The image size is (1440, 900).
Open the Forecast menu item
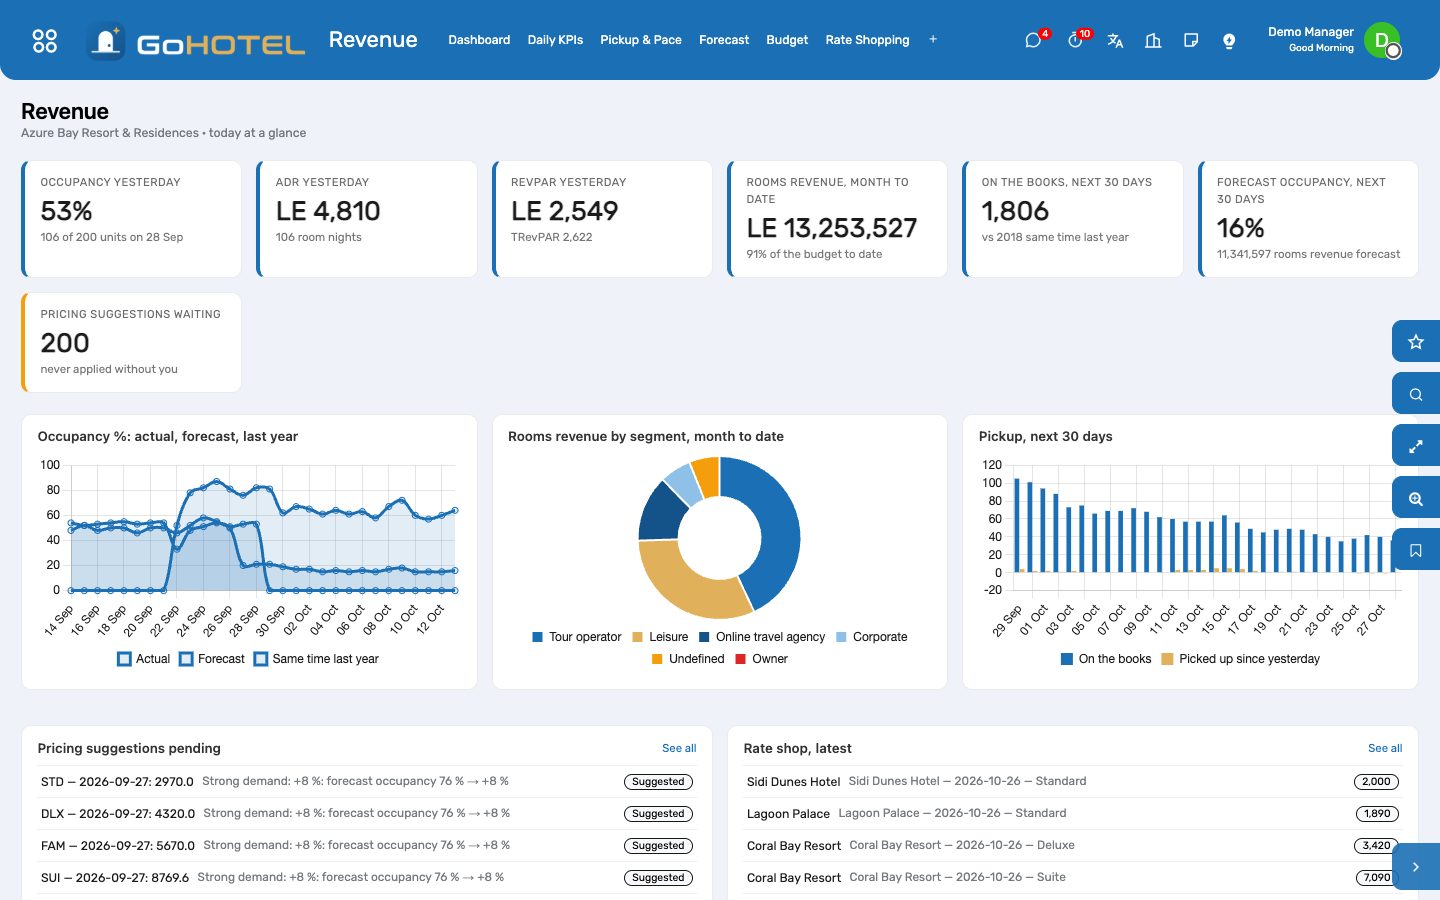[724, 40]
